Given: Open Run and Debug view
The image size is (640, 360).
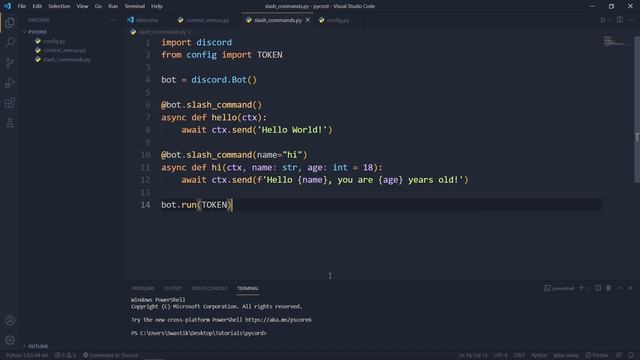Looking at the screenshot, I should click(x=10, y=82).
